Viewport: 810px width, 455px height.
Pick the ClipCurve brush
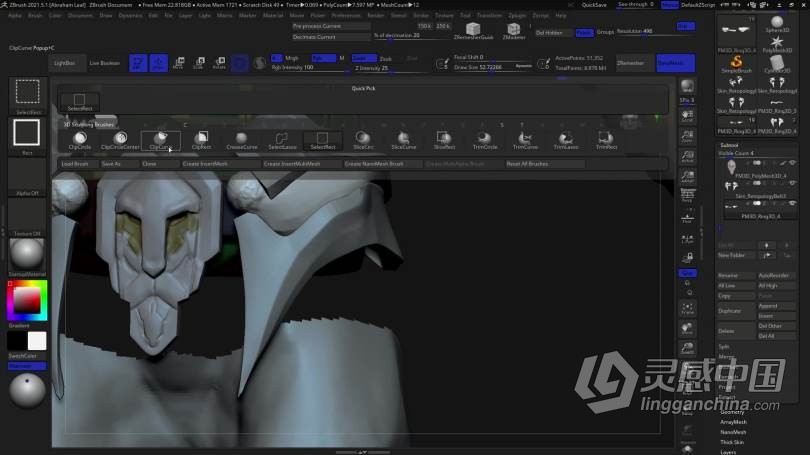160,140
